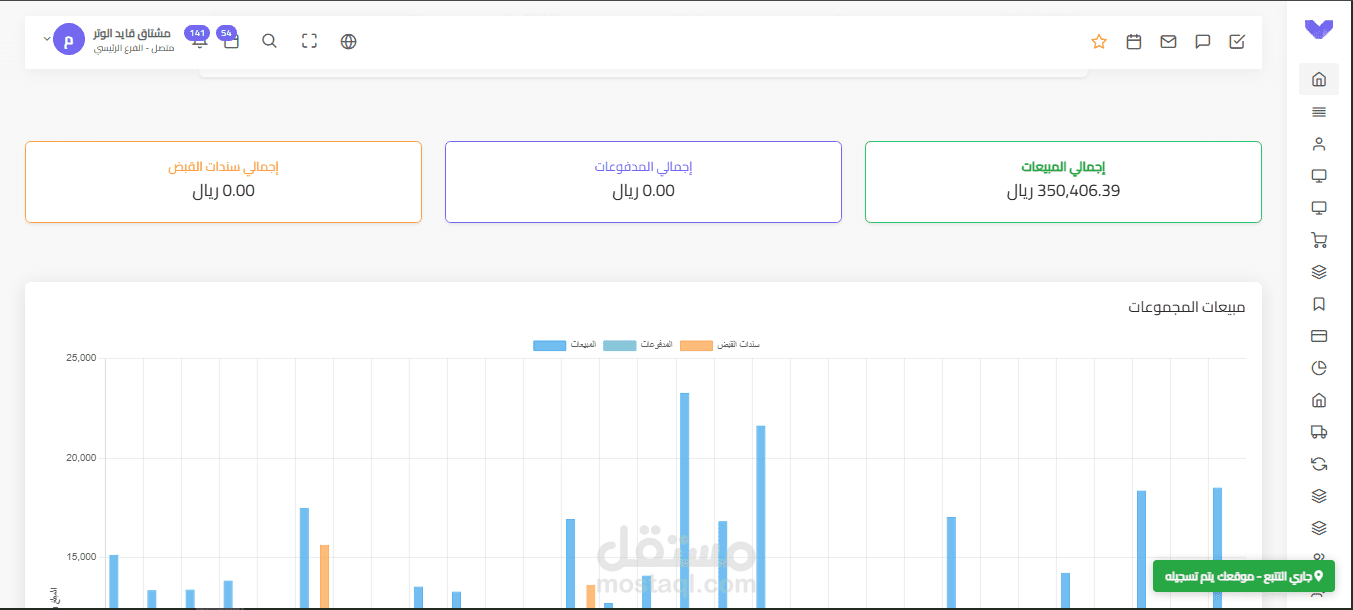Click the user name مشتاق قايد الوتر
This screenshot has width=1353, height=610.
(x=132, y=33)
